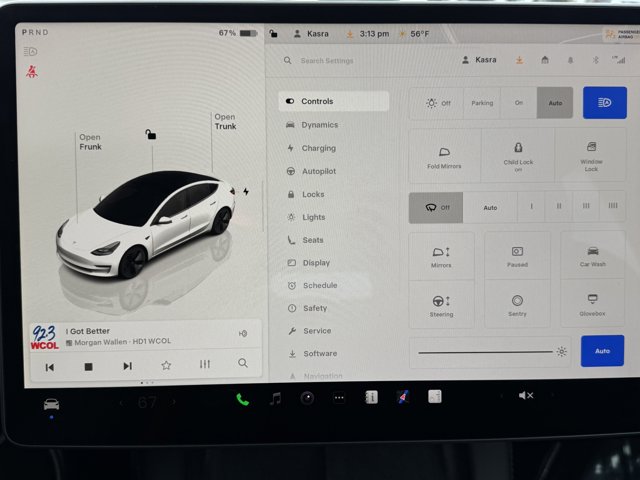640x480 pixels.
Task: Activate Car Wash mode
Action: (593, 256)
